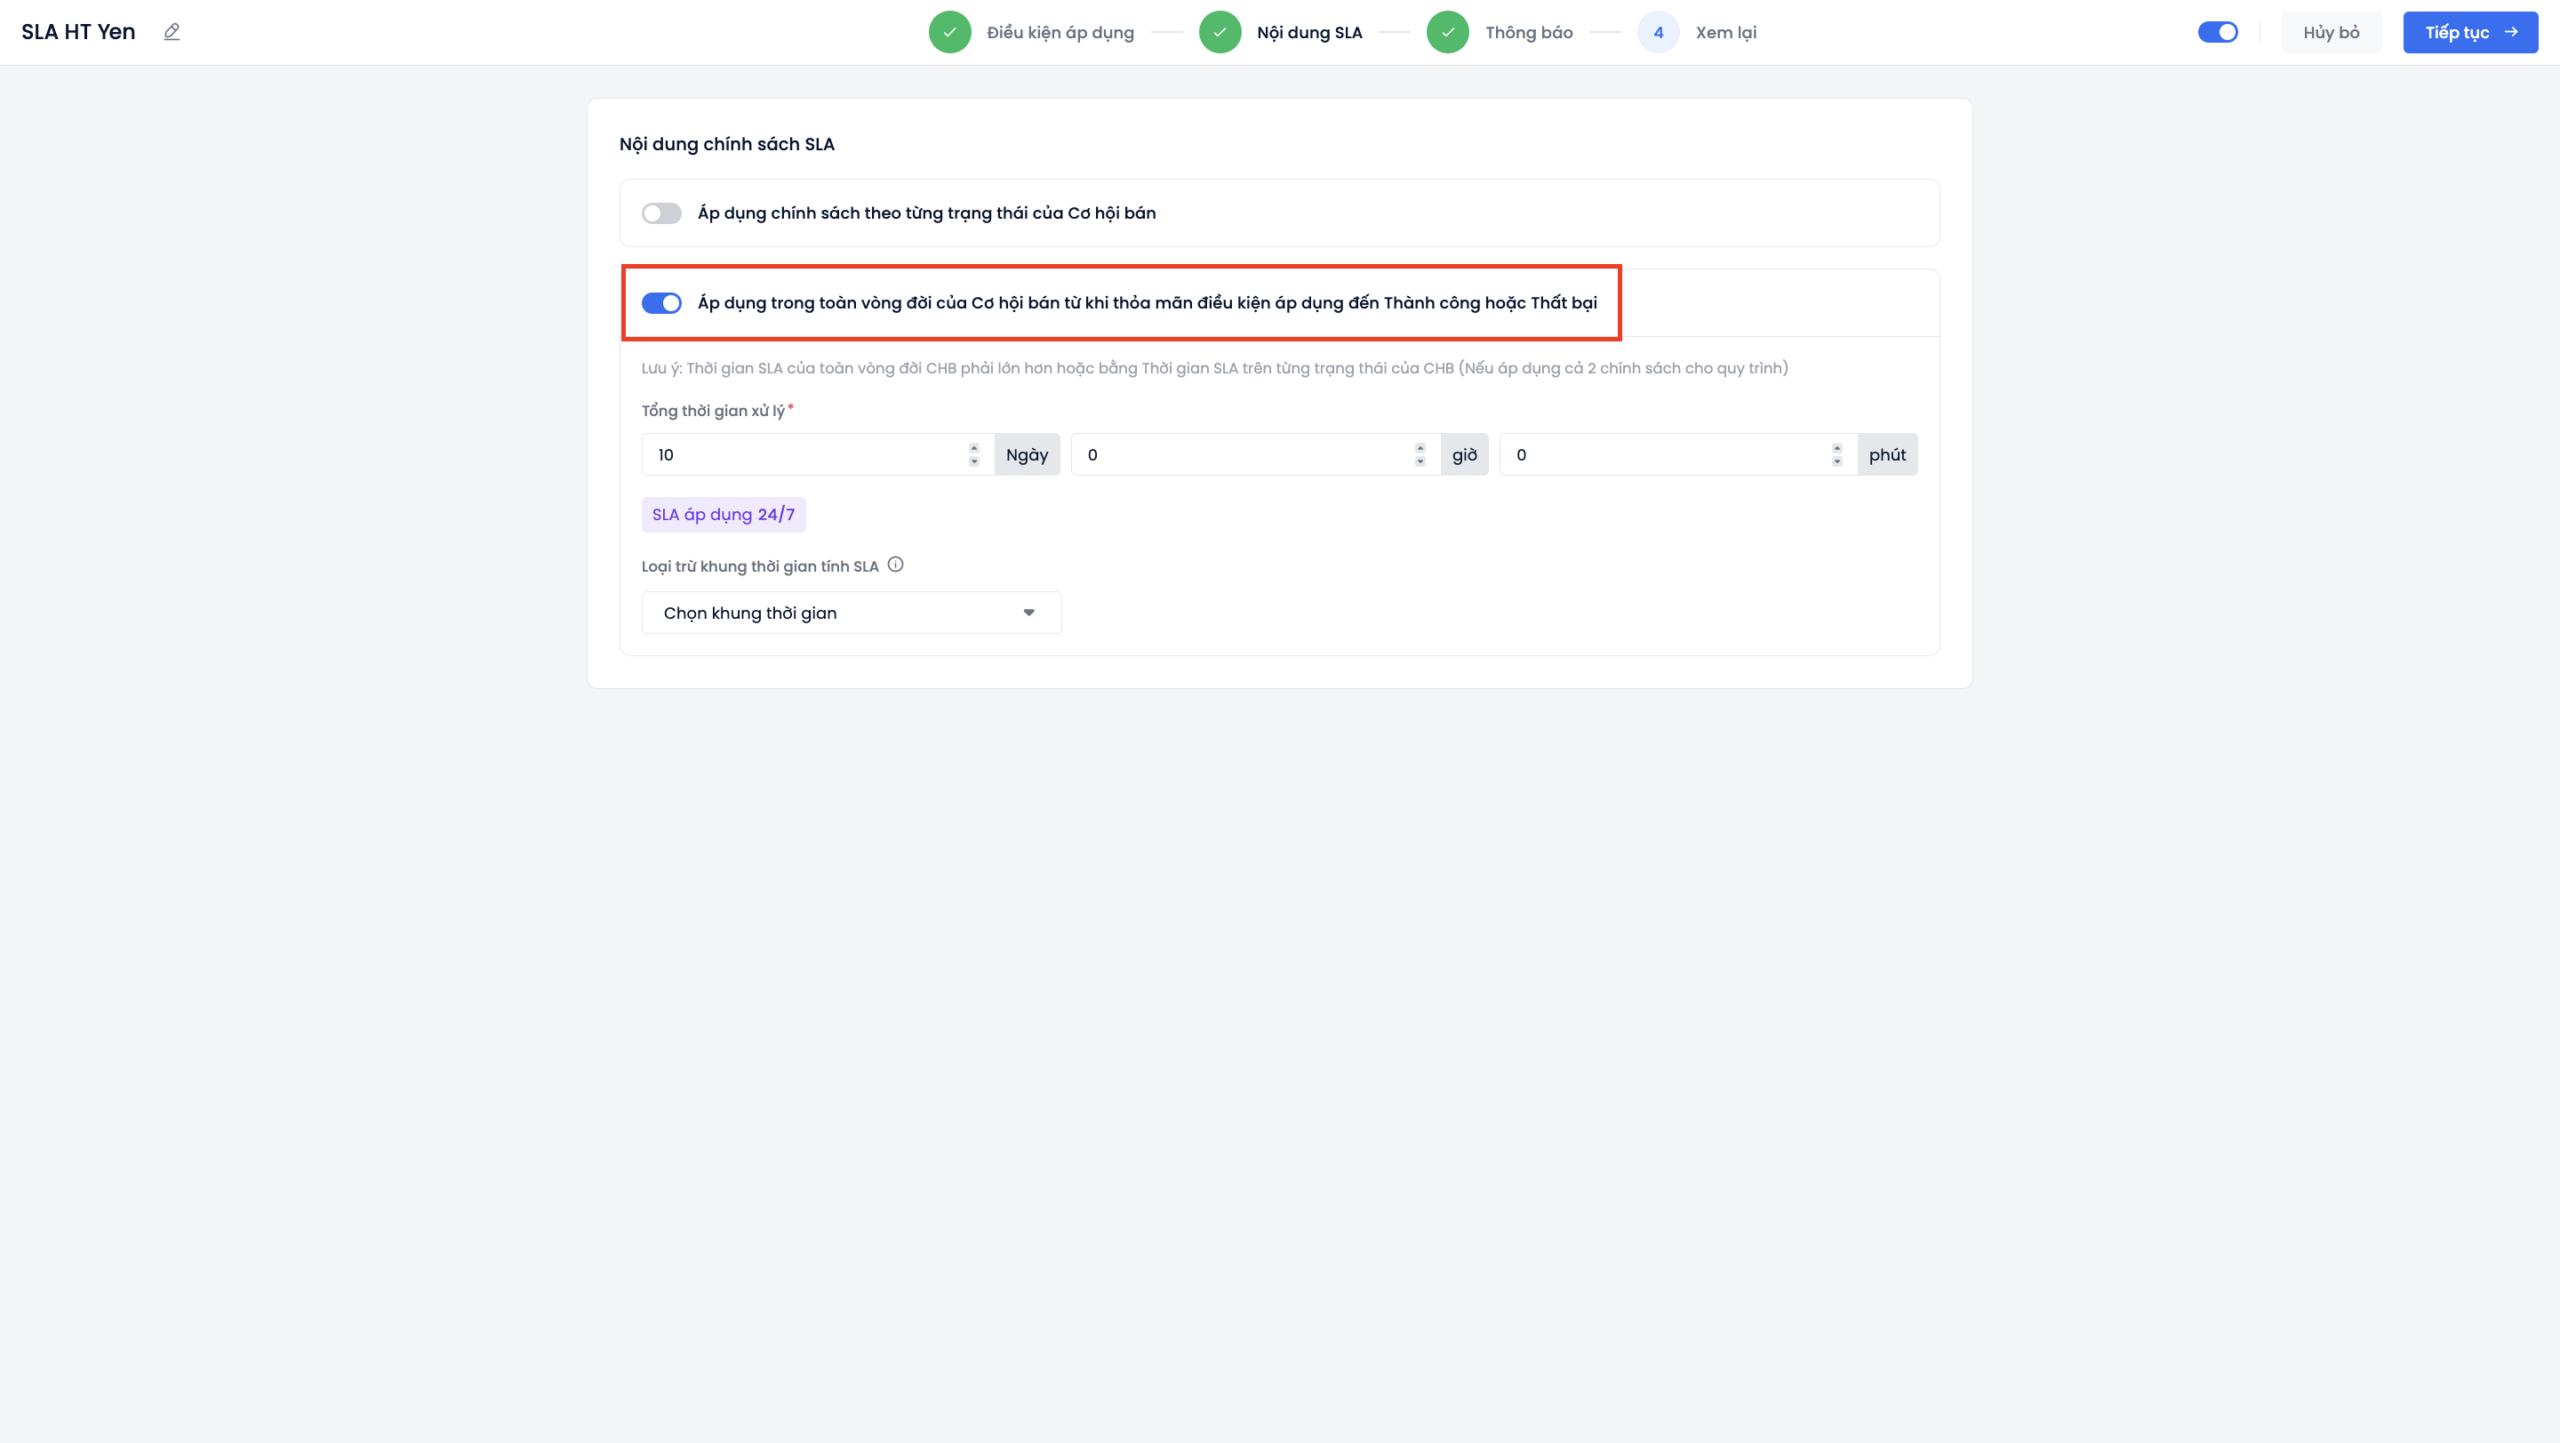Disable the full lifecycle SLA toggle
This screenshot has height=1443, width=2560.
tap(661, 303)
